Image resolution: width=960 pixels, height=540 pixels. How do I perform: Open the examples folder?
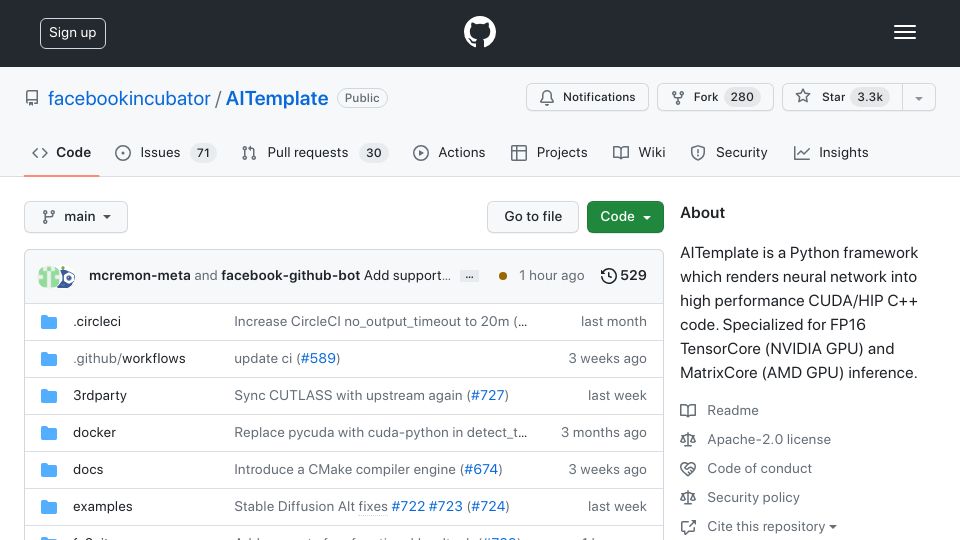102,506
